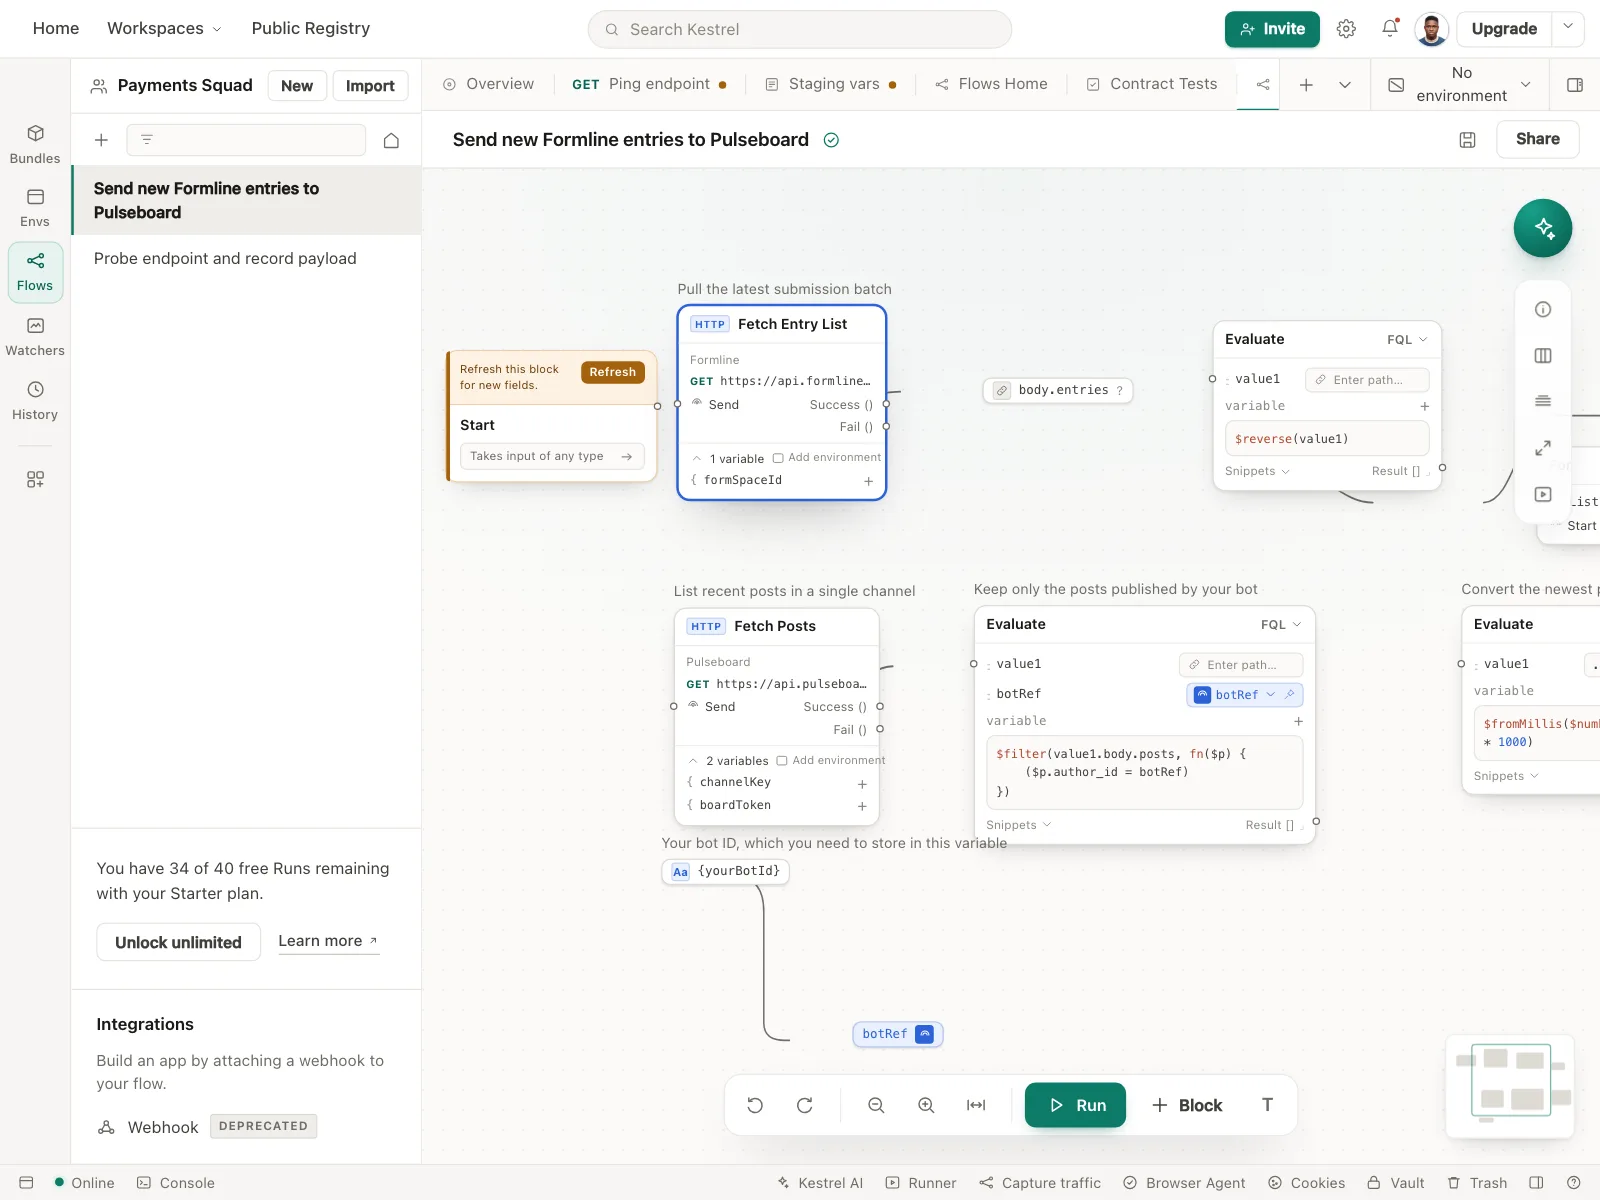Click the flow filter input field
The height and width of the screenshot is (1200, 1600).
[246, 140]
